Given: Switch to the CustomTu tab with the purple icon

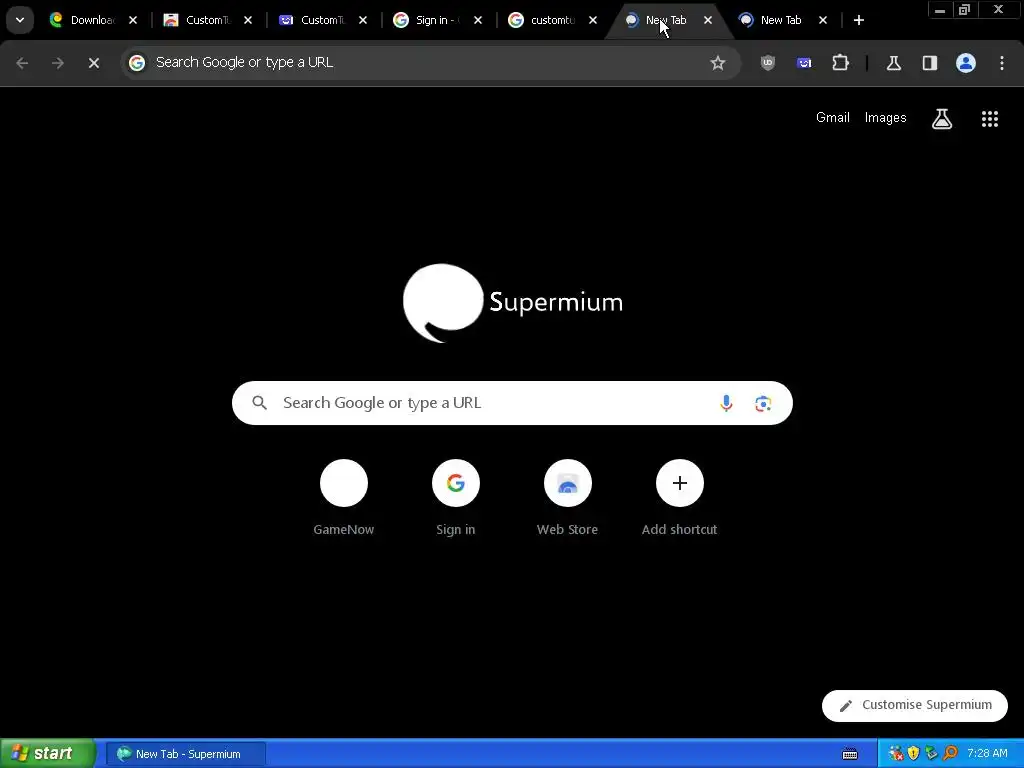Looking at the screenshot, I should coord(321,20).
